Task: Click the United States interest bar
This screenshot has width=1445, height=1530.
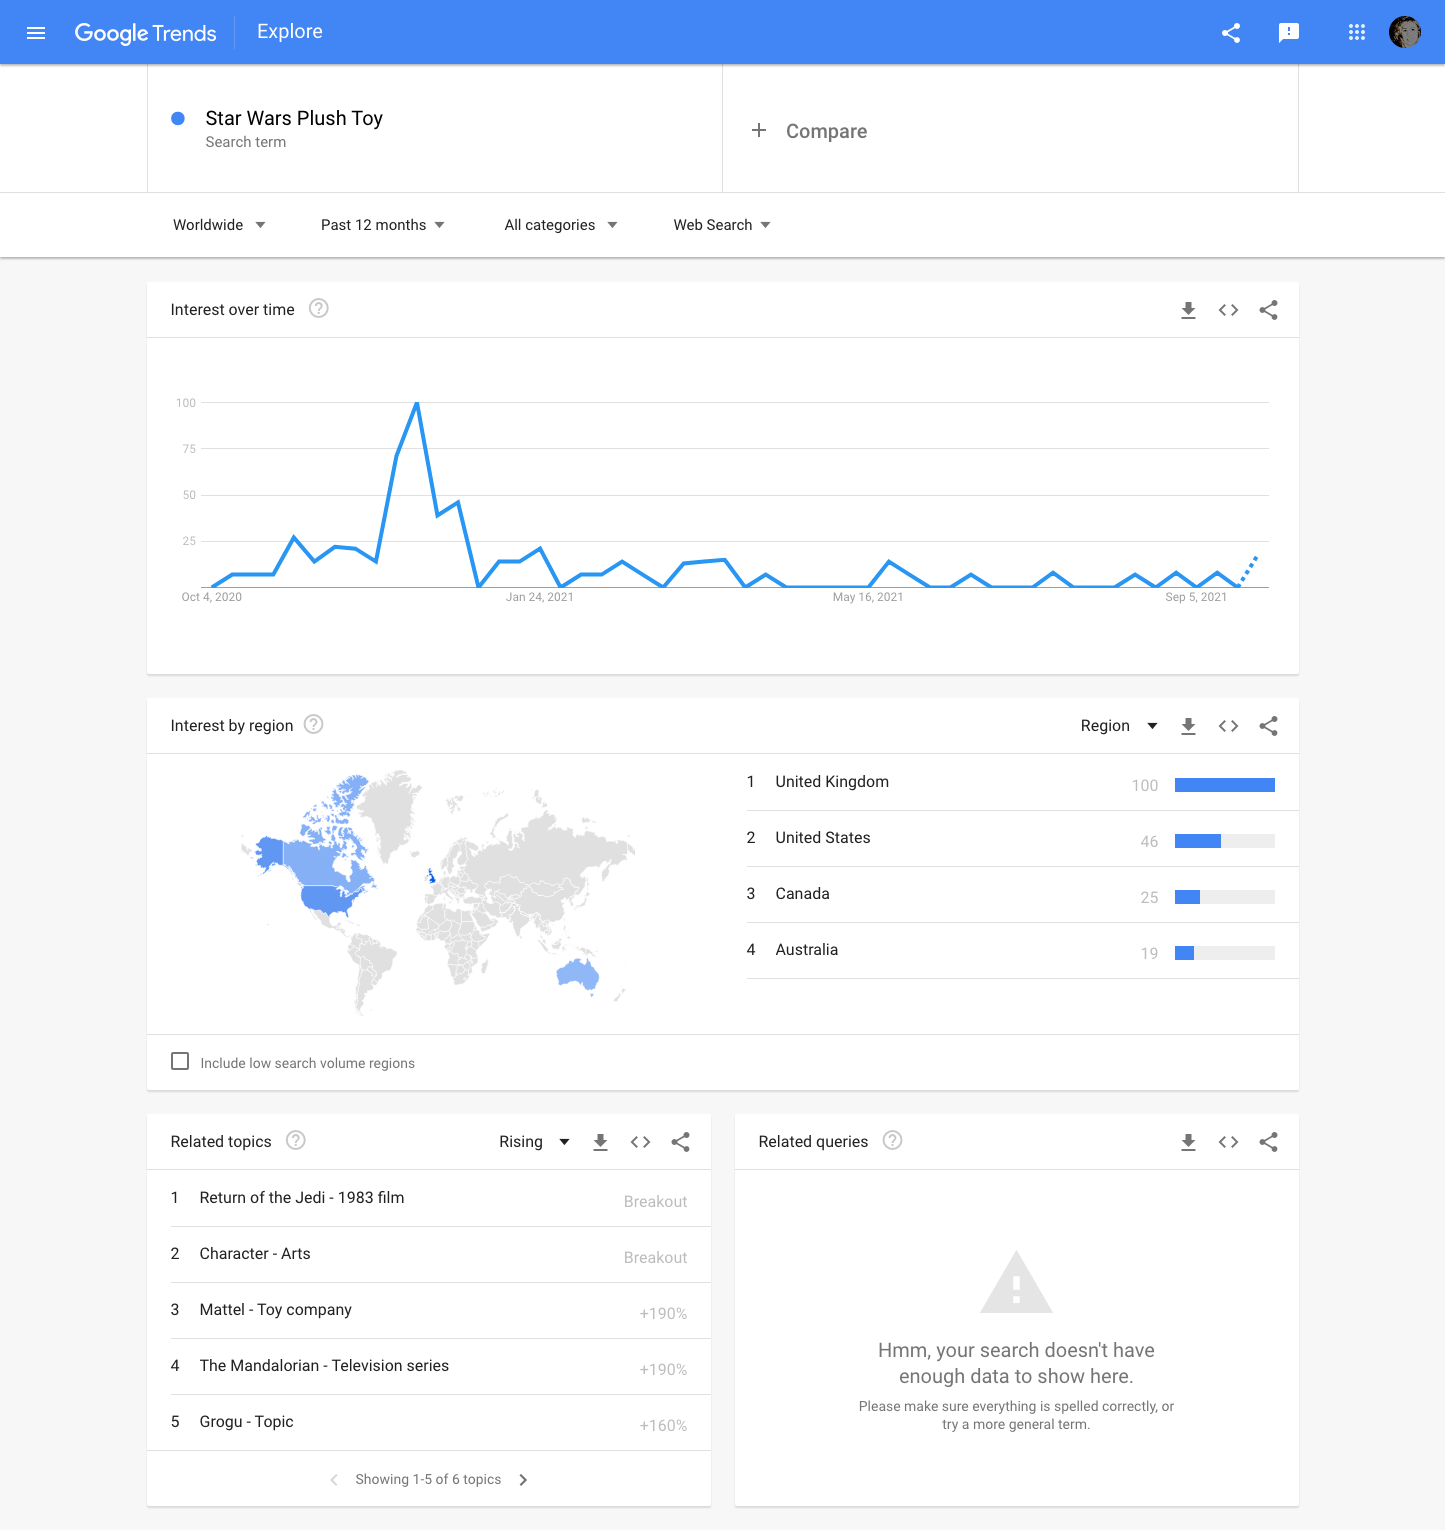Action: pos(1225,841)
